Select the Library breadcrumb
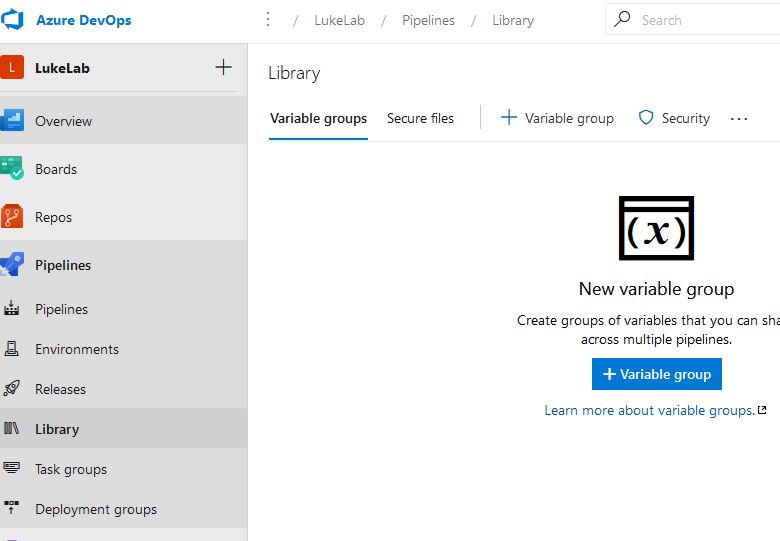Viewport: 780px width, 541px height. pos(513,20)
